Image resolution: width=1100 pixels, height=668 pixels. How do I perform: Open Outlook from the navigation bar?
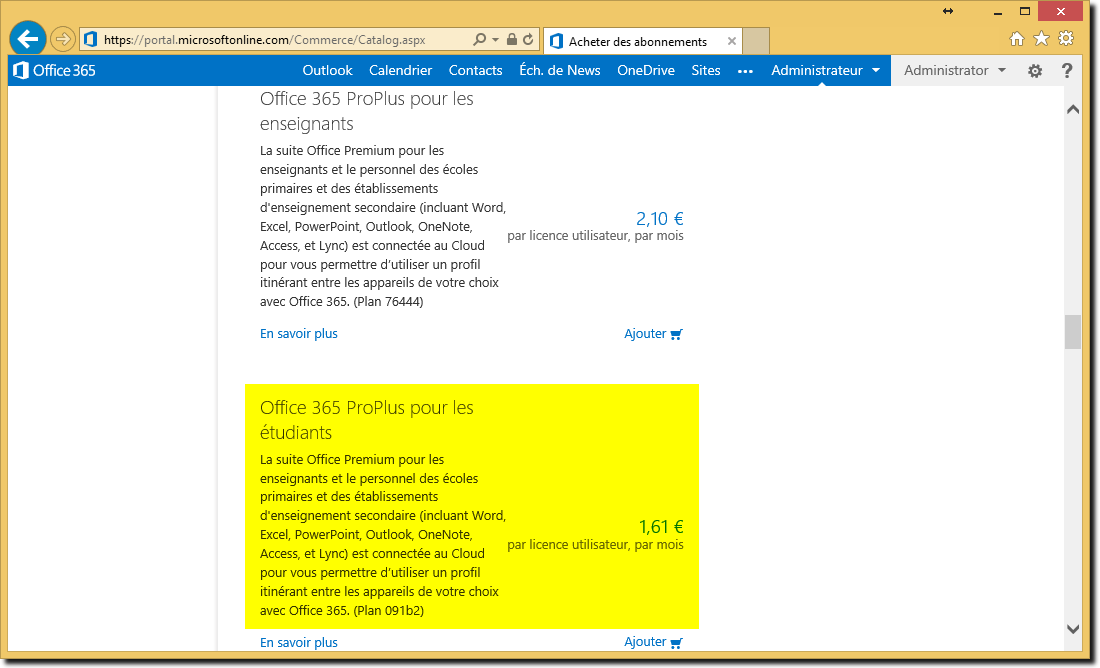click(327, 70)
